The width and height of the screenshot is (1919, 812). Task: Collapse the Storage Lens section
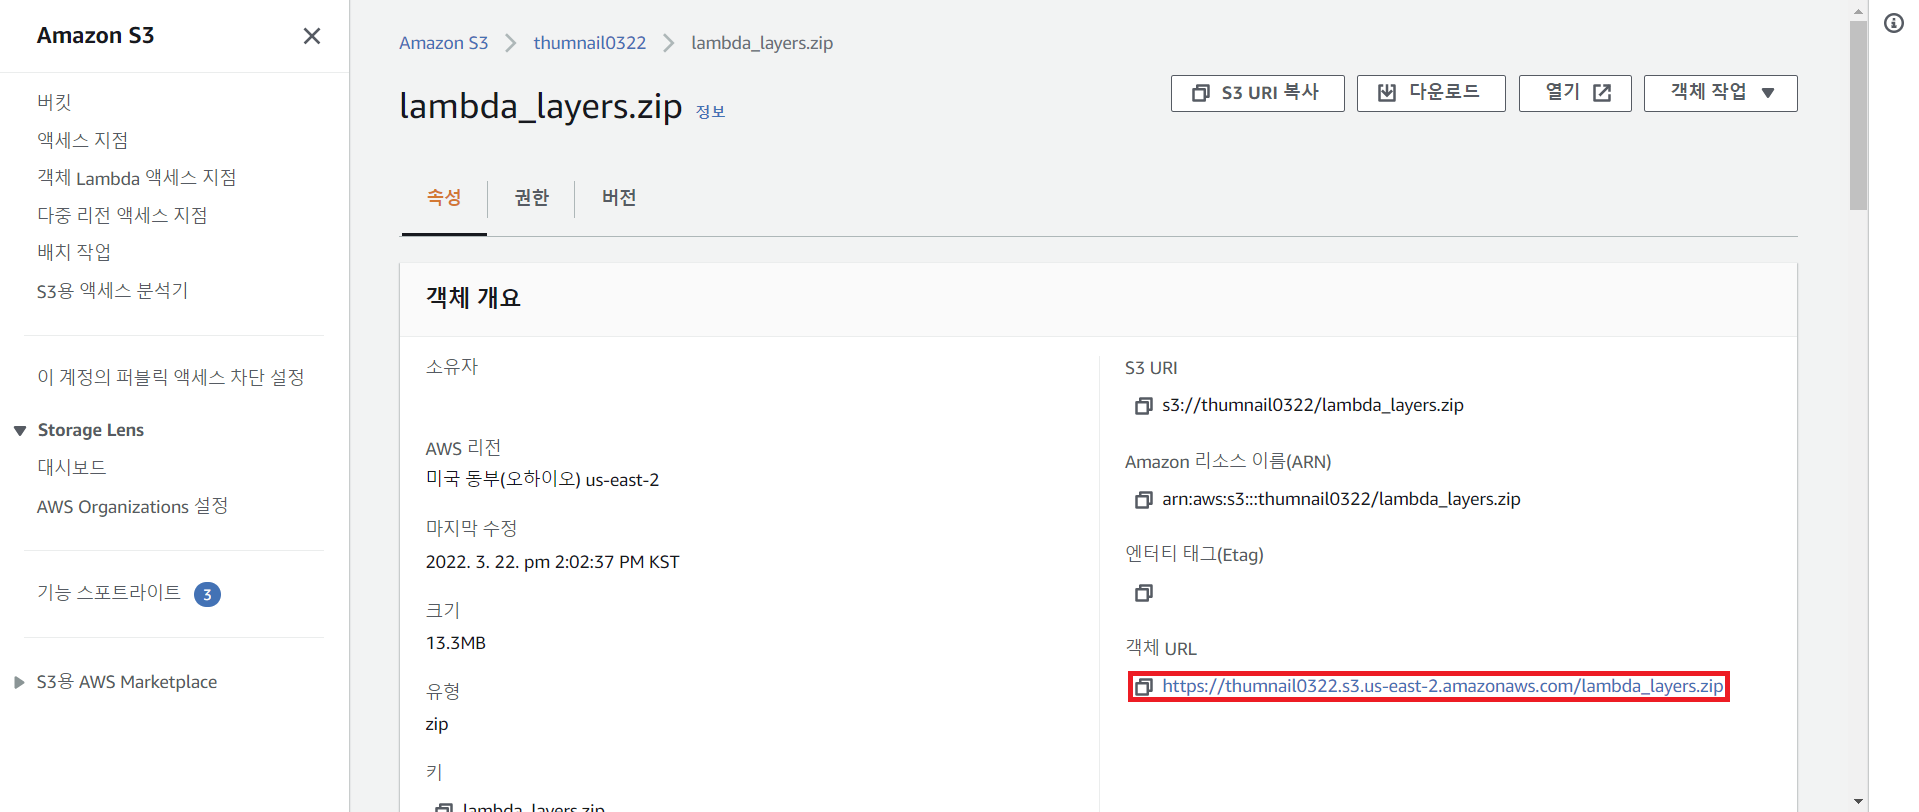click(20, 431)
